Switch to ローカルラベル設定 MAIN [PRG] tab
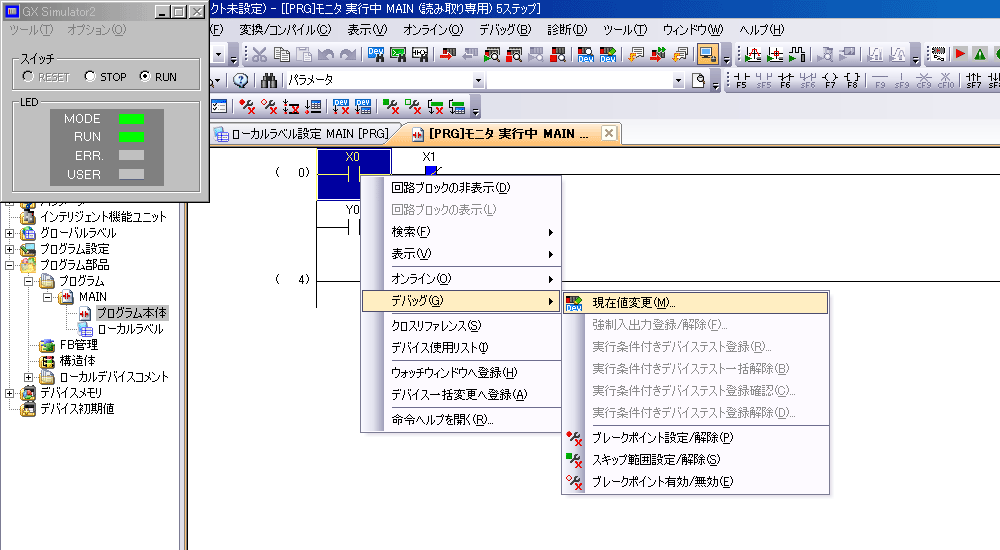This screenshot has height=550, width=1000. pos(304,134)
